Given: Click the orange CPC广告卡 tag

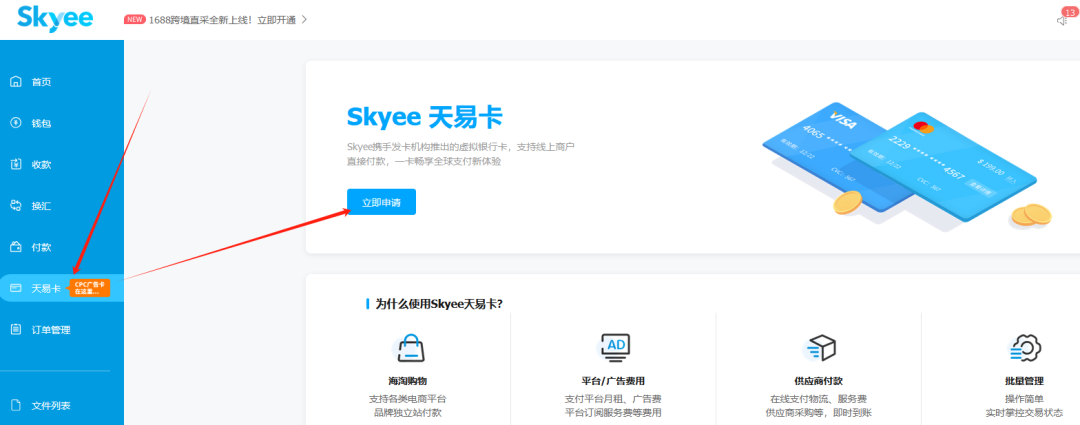Looking at the screenshot, I should tap(89, 288).
